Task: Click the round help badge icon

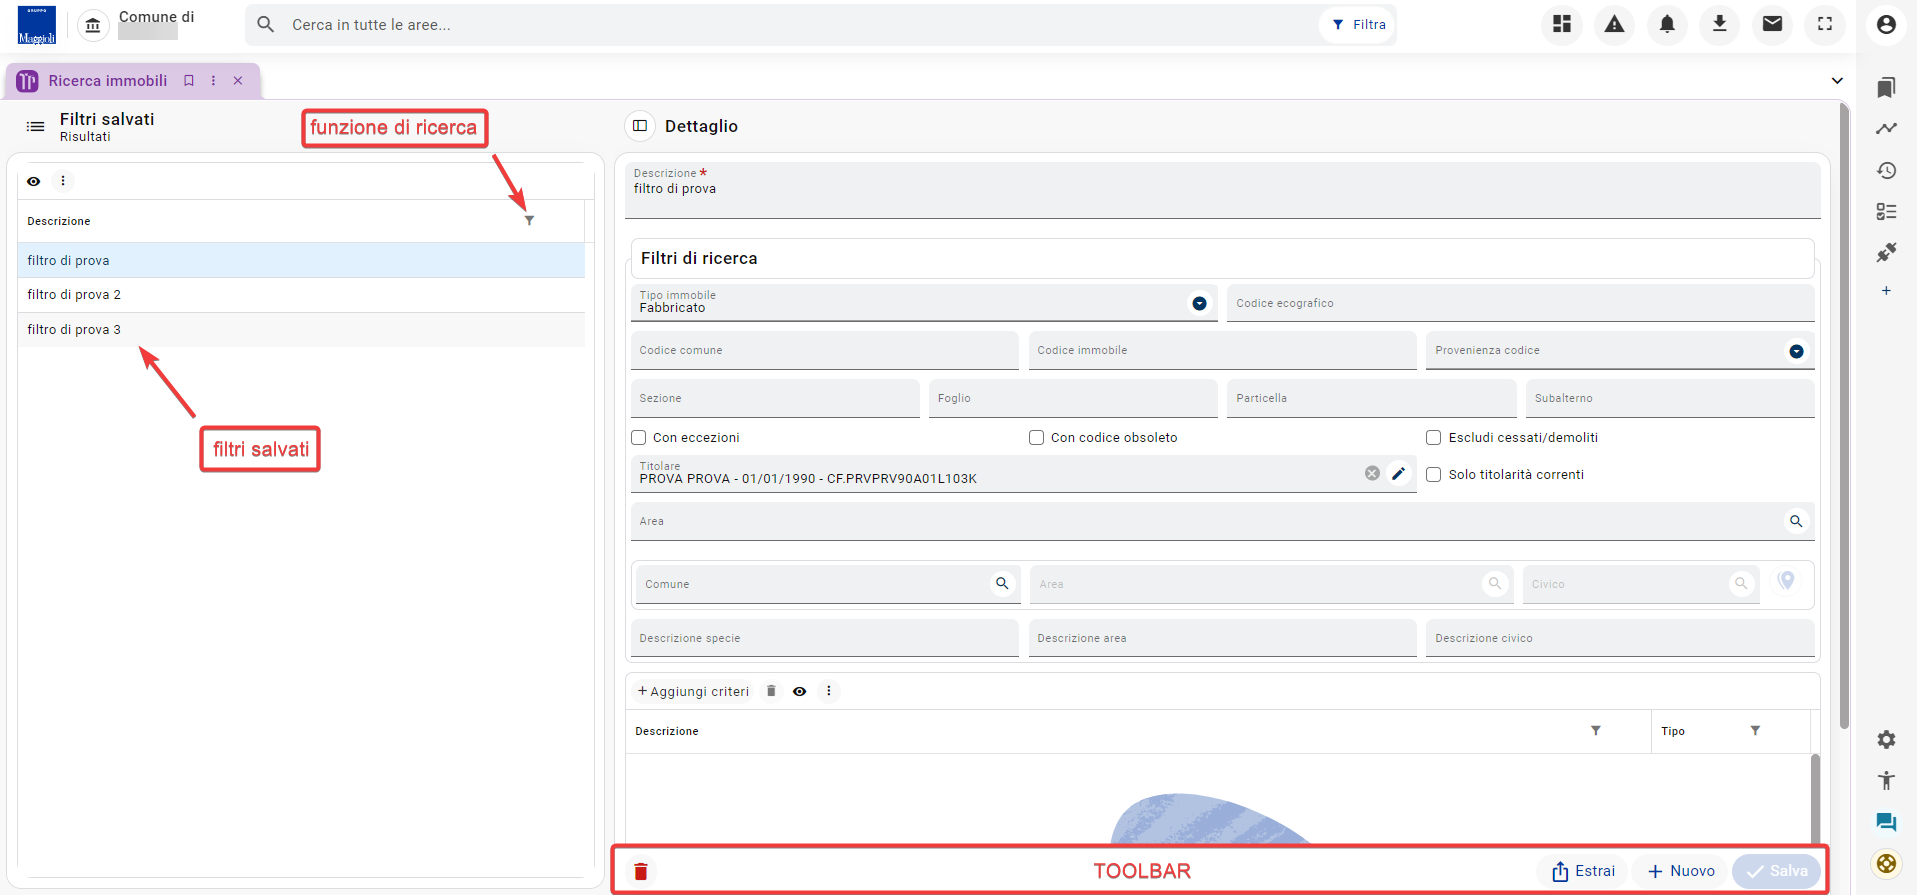Action: 1886,863
